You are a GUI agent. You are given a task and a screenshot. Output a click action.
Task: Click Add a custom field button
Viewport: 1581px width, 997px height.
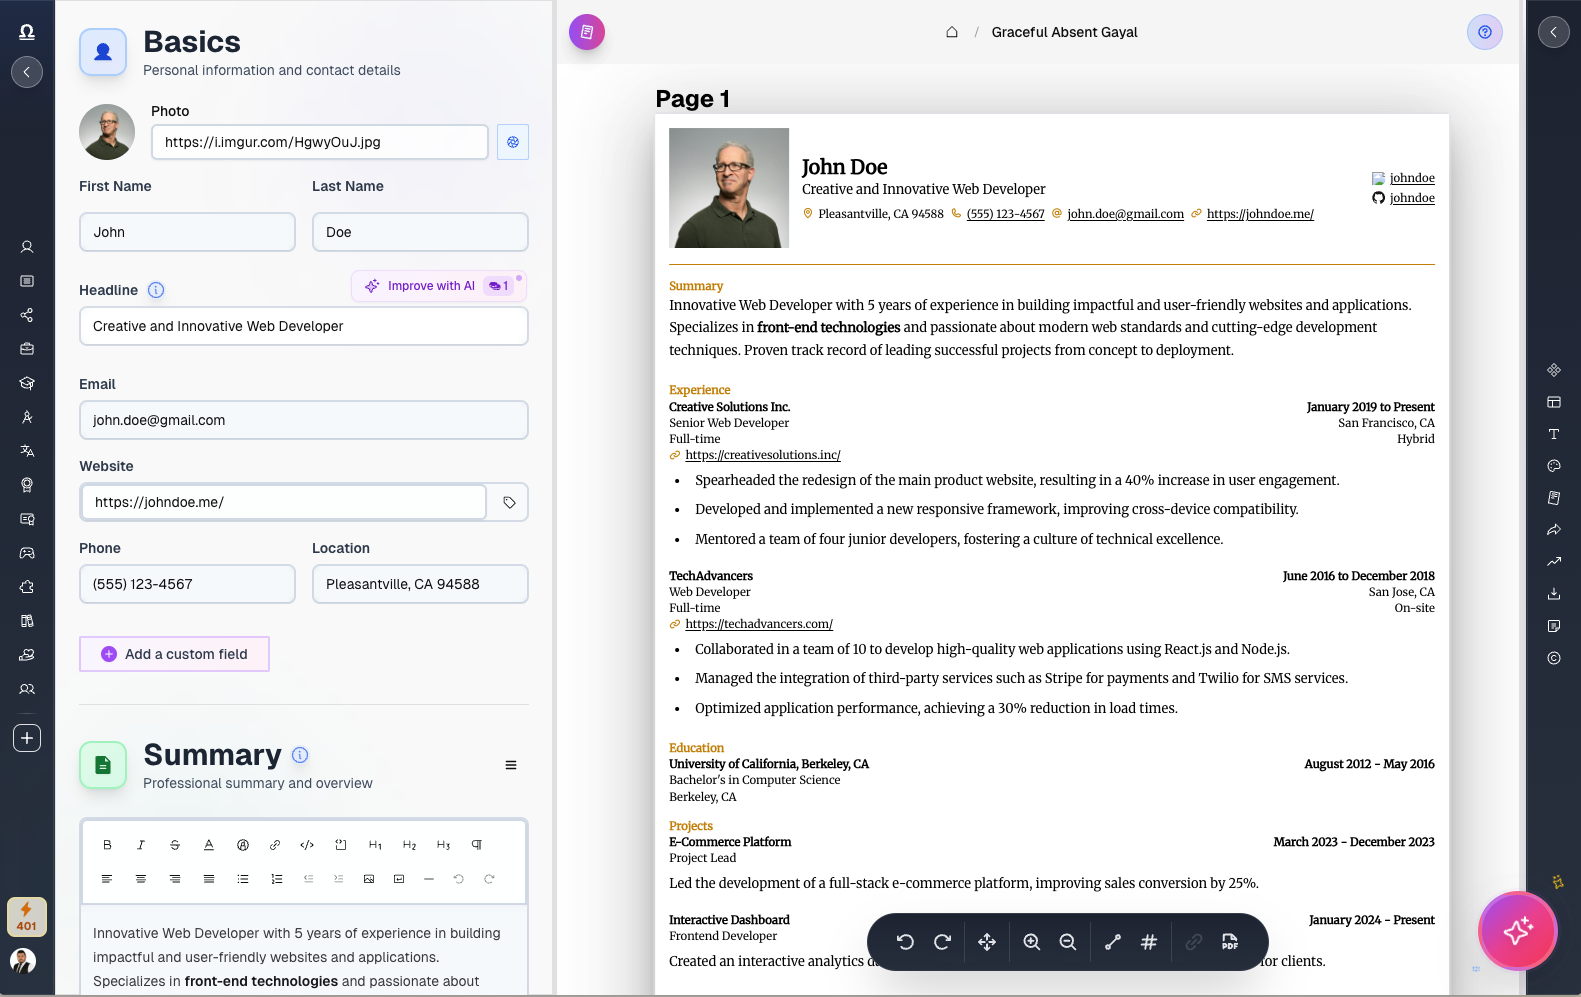click(x=174, y=654)
